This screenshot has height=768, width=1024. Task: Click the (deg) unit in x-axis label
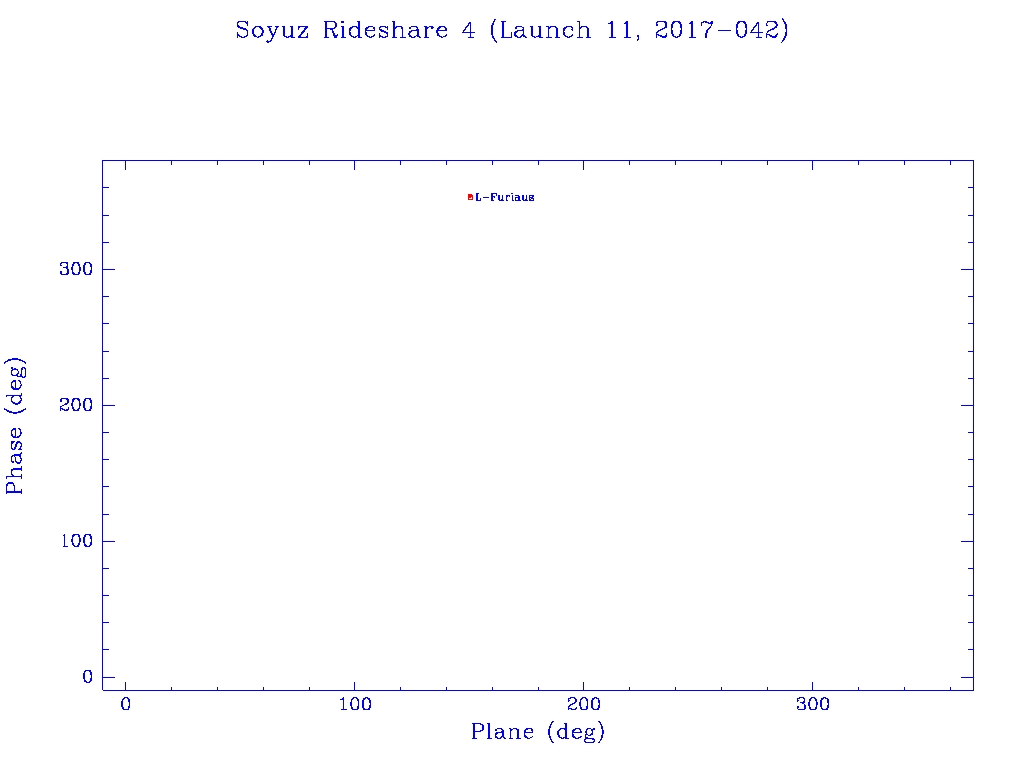[x=576, y=733]
